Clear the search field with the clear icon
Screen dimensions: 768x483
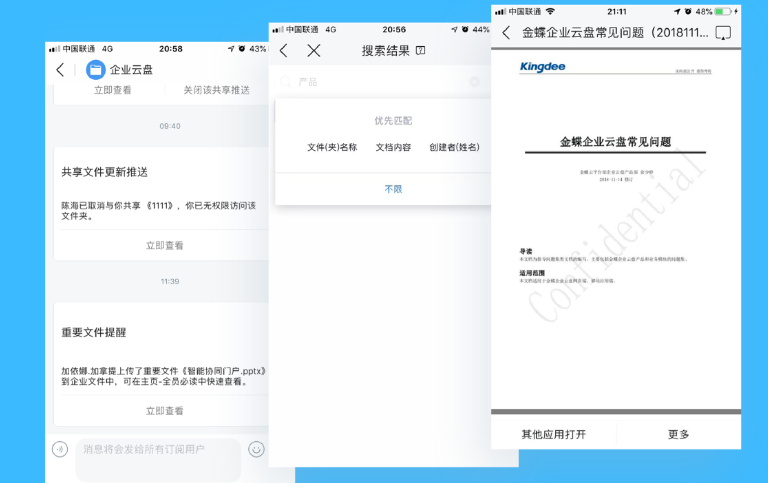(x=474, y=82)
